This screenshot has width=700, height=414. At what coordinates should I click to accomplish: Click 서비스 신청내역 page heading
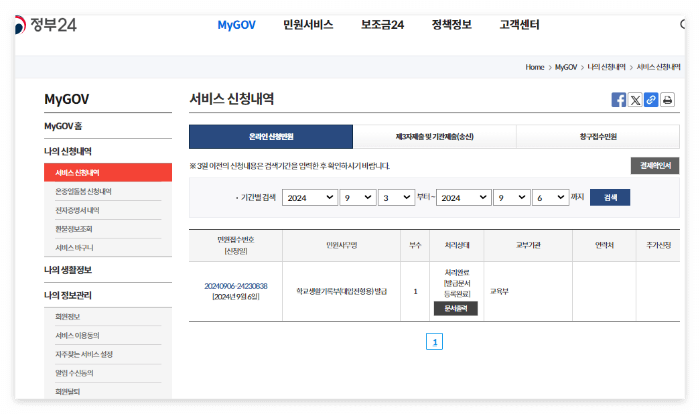pyautogui.click(x=232, y=99)
